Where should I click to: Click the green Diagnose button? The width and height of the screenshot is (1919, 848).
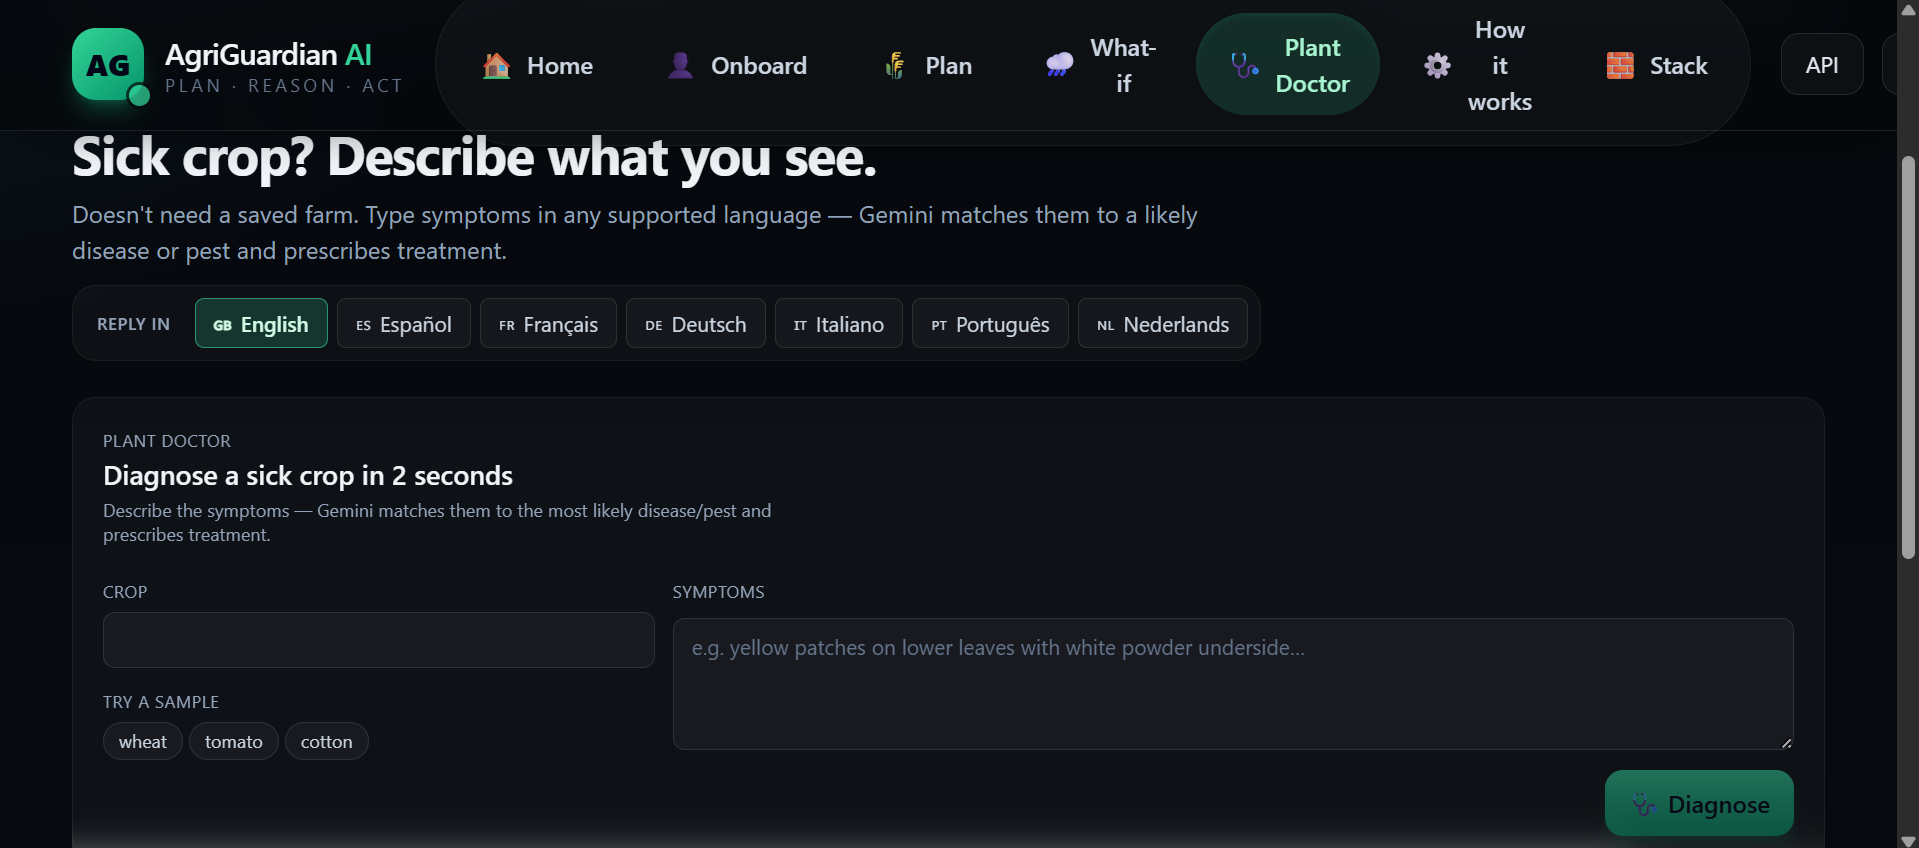coord(1699,803)
